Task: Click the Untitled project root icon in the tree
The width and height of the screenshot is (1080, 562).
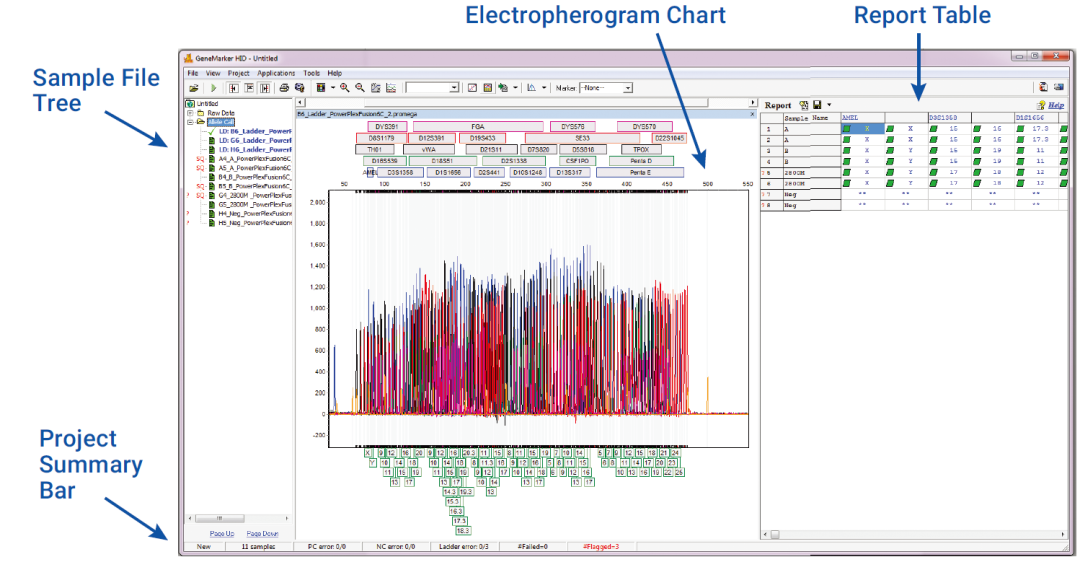Action: click(190, 104)
